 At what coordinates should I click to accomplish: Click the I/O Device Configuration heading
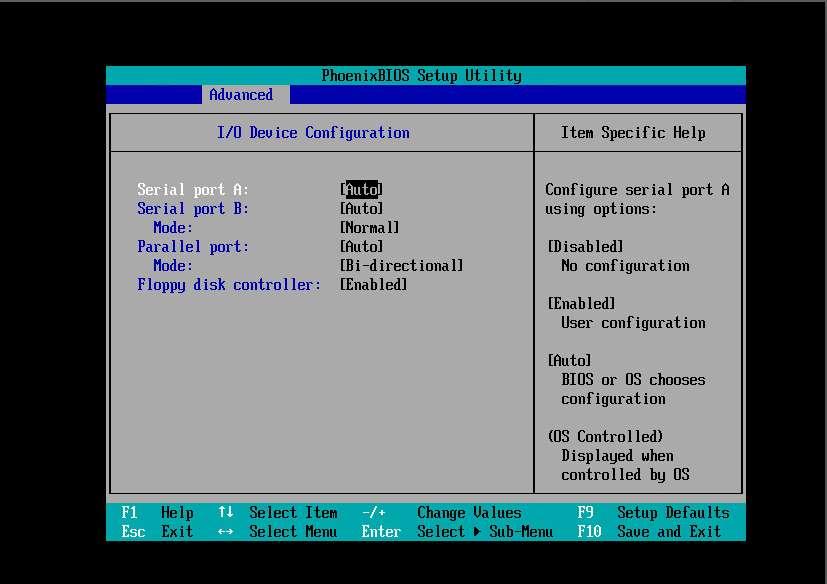[x=313, y=132]
